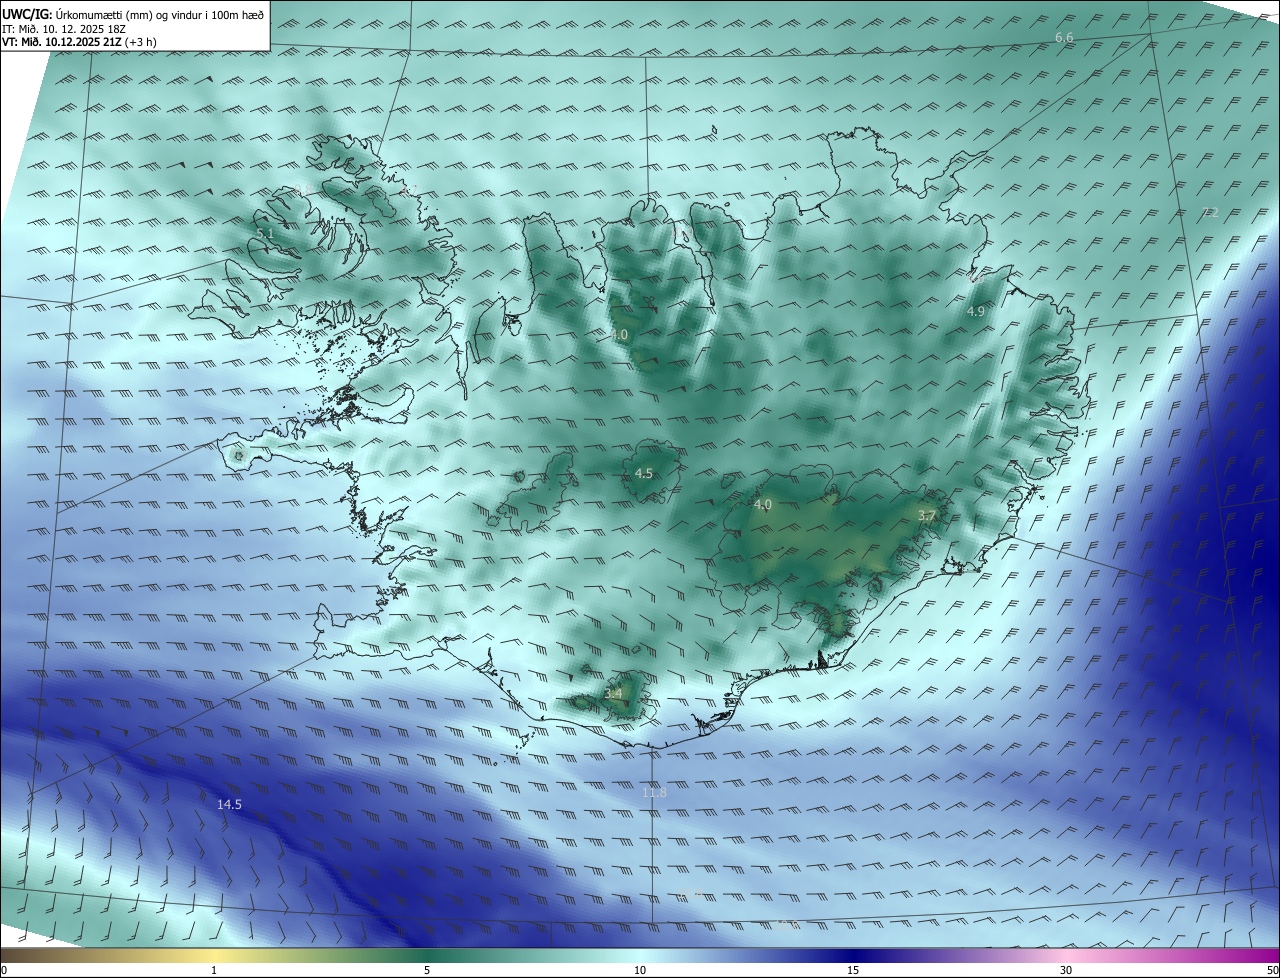Click the 3.7 value label on map
This screenshot has height=978, width=1280.
927,516
